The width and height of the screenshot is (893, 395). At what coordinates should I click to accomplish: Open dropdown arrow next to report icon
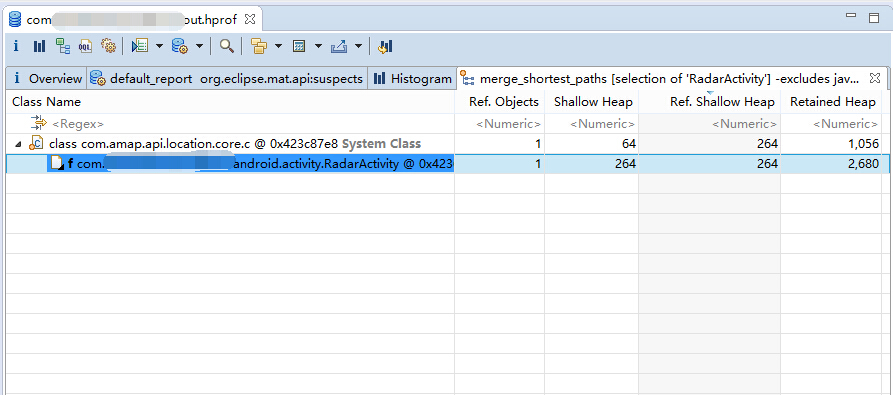(x=159, y=46)
